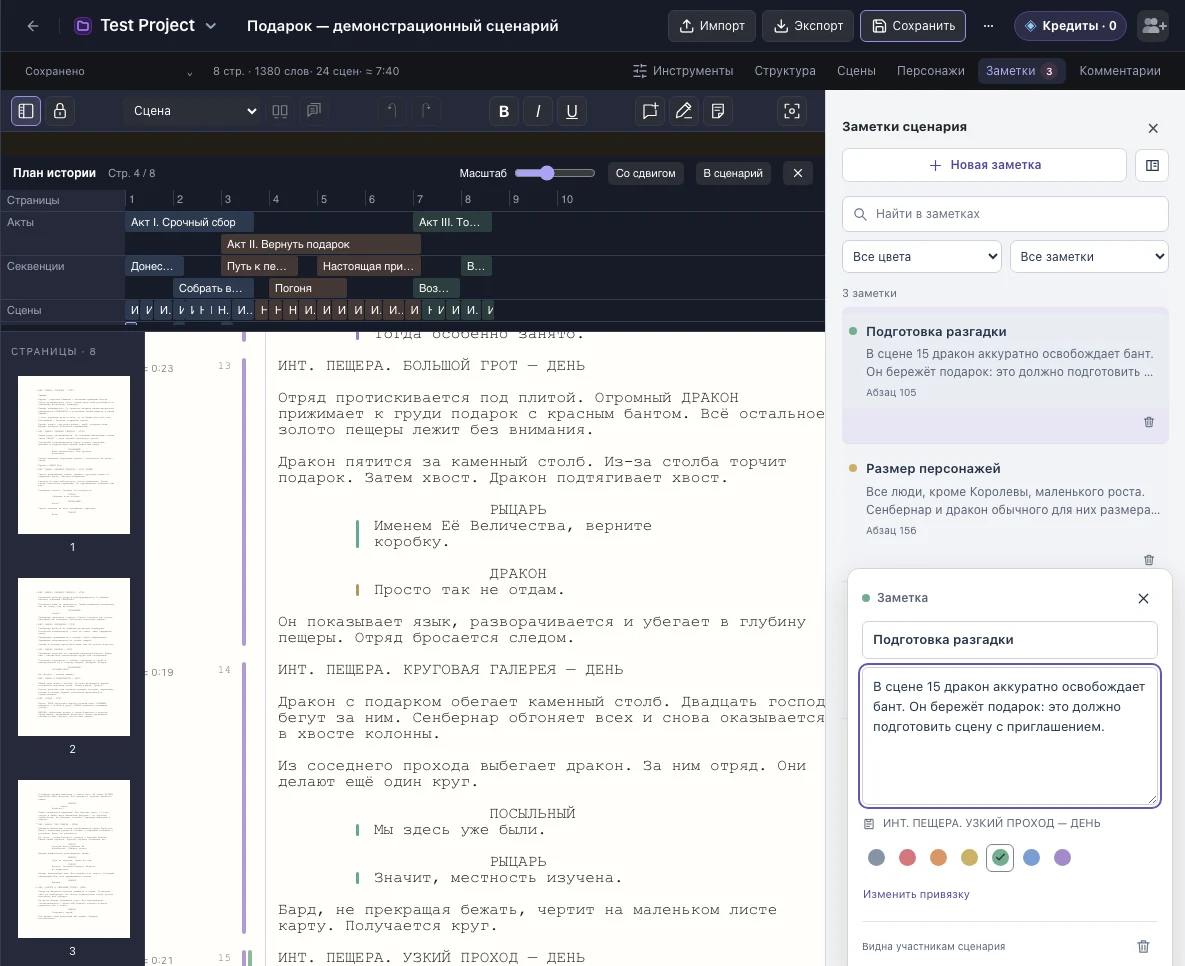Open the Все цвета filter dropdown
The width and height of the screenshot is (1185, 966).
(x=922, y=257)
